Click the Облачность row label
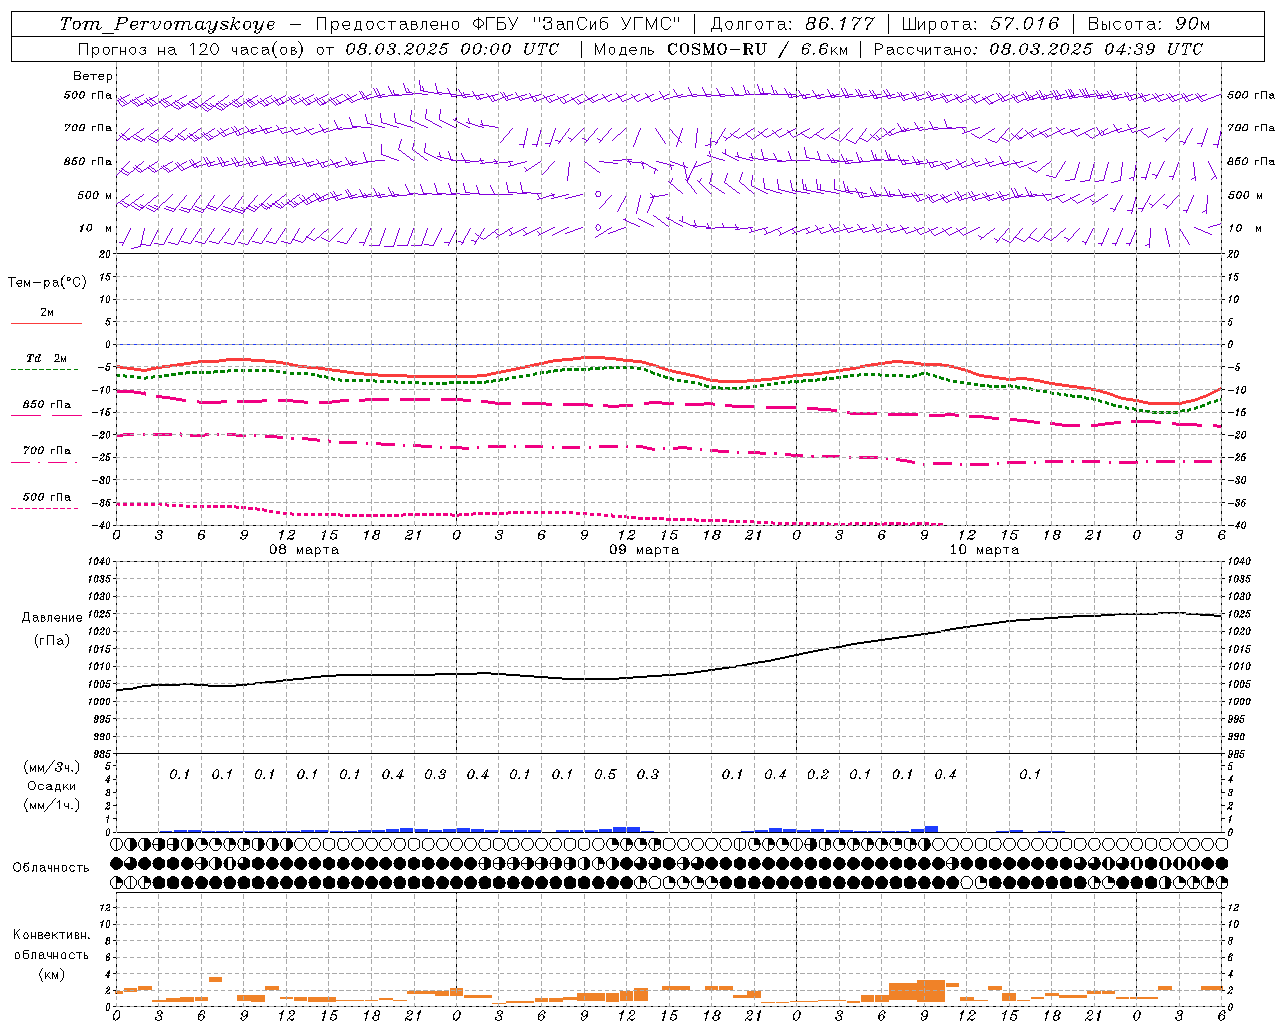 point(51,868)
